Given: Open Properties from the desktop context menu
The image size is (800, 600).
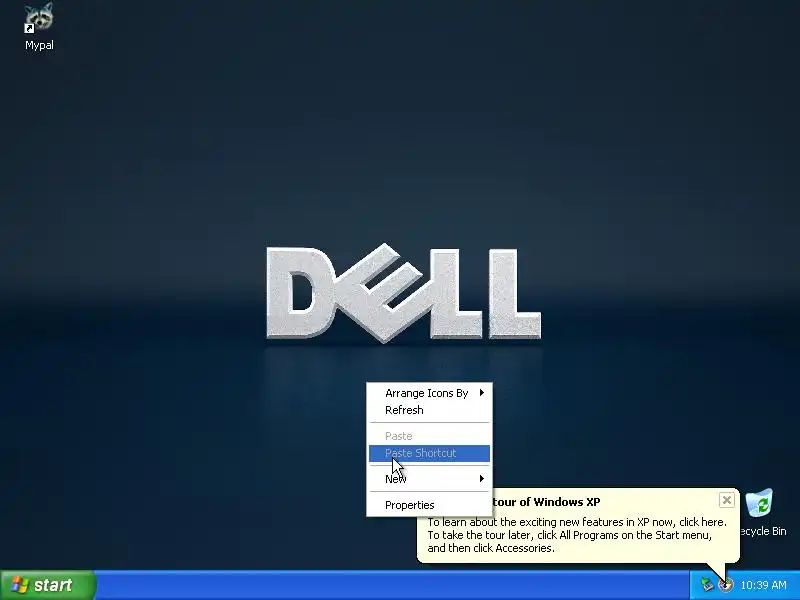Looking at the screenshot, I should (x=429, y=505).
